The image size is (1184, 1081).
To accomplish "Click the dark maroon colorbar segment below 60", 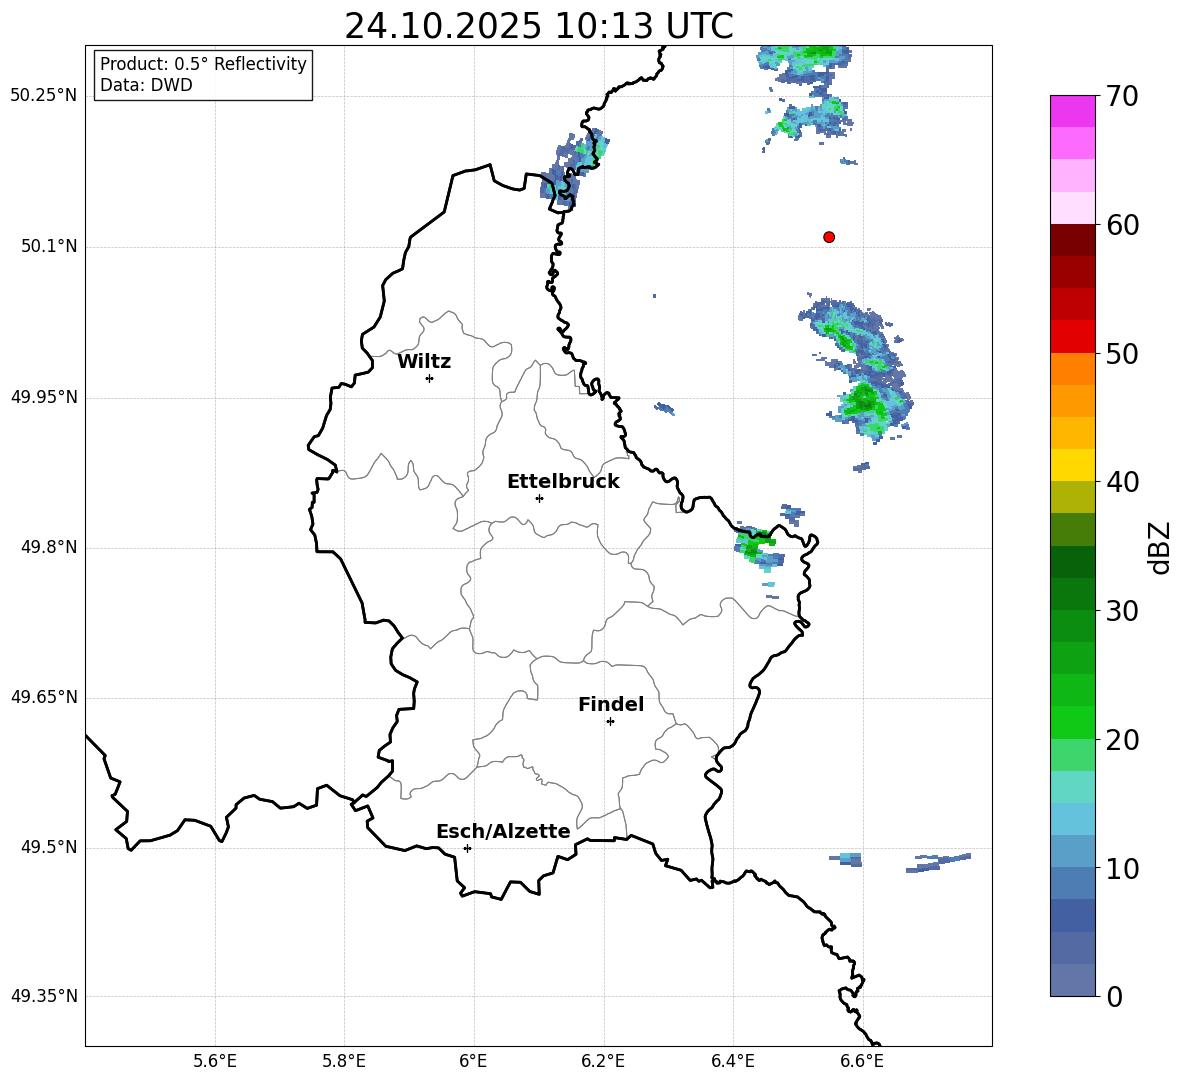I will (x=1072, y=240).
